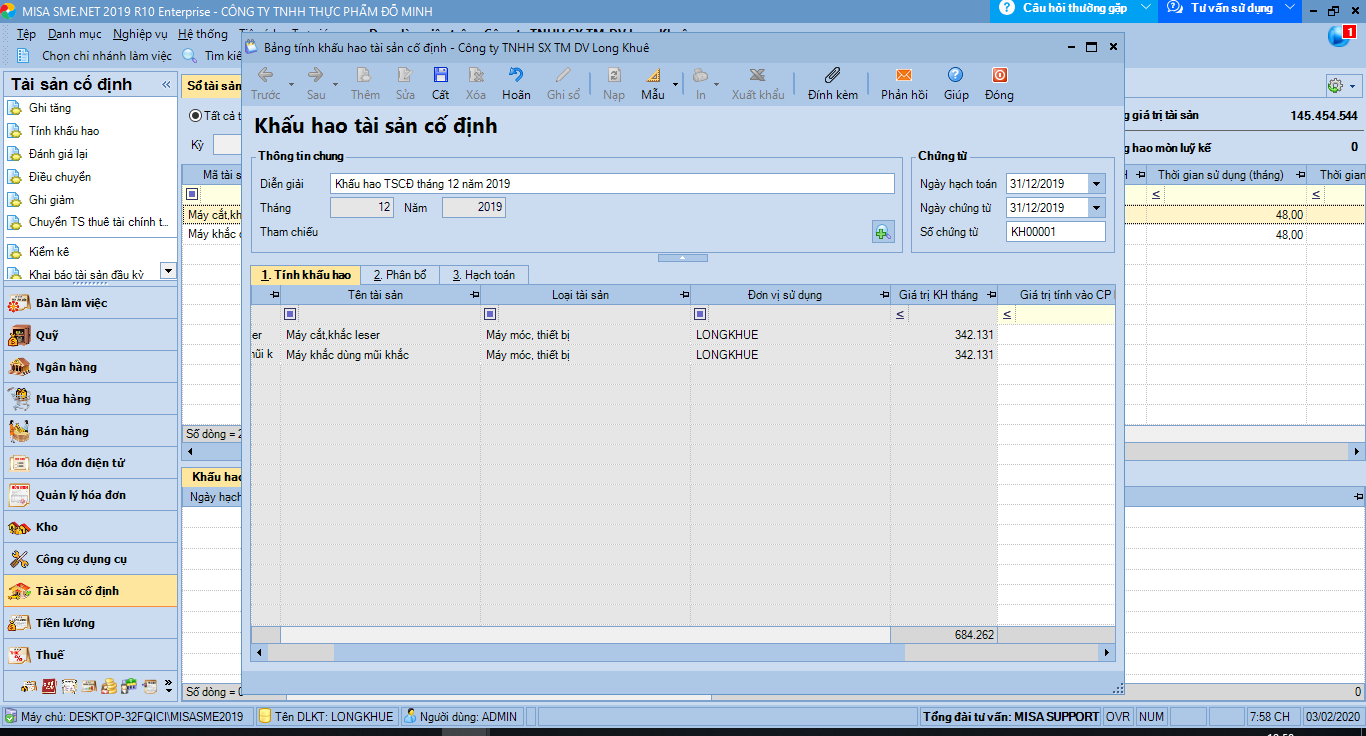Click the Diễn giải text field
The image size is (1366, 736).
(612, 184)
